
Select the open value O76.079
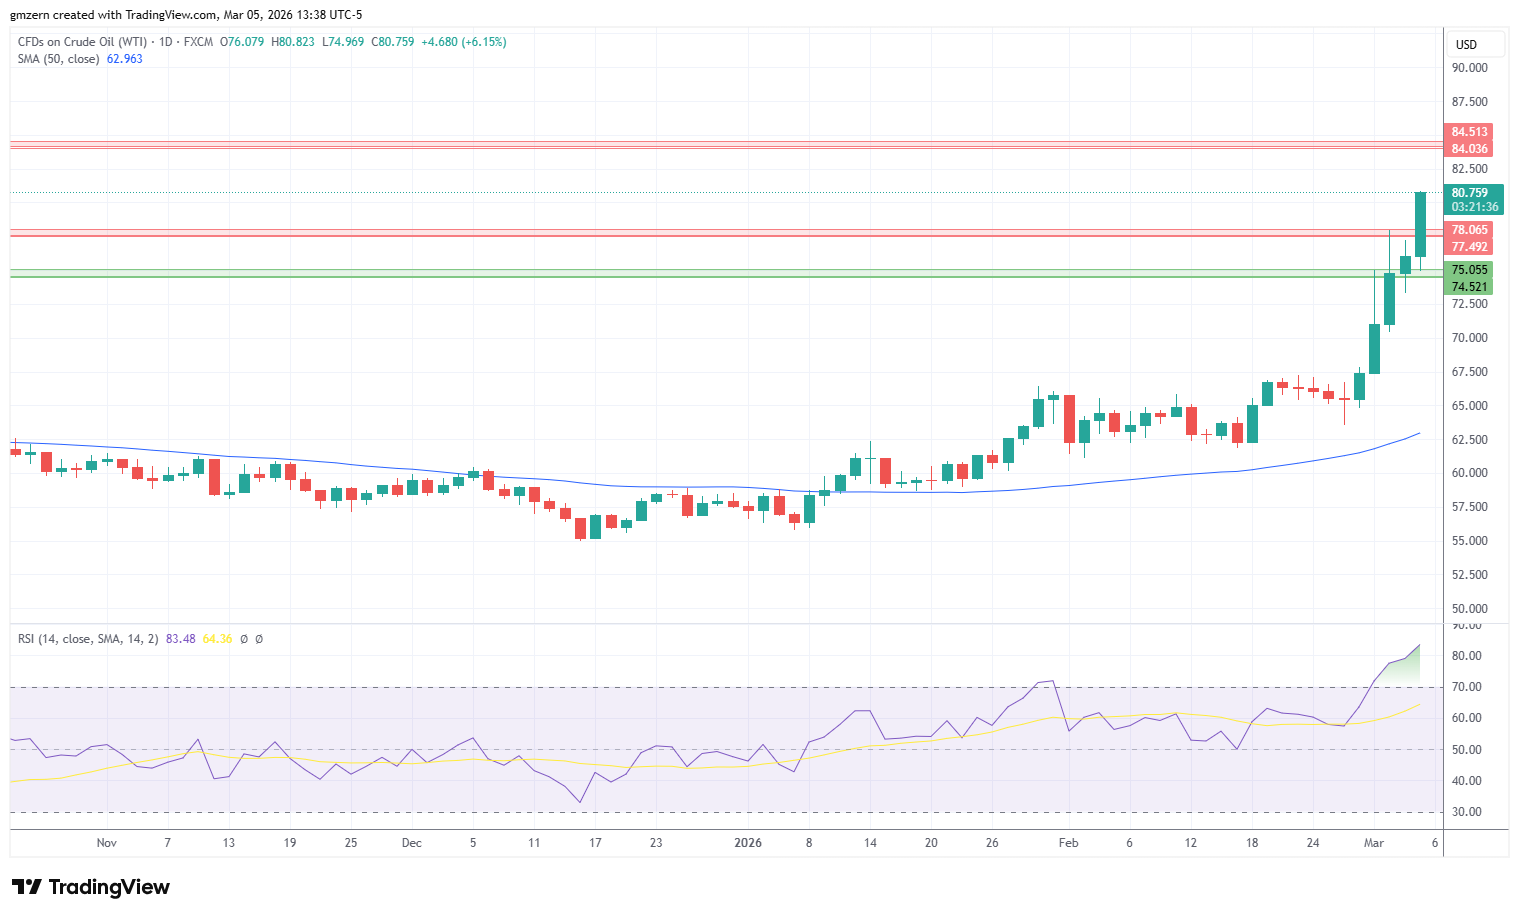tap(242, 42)
